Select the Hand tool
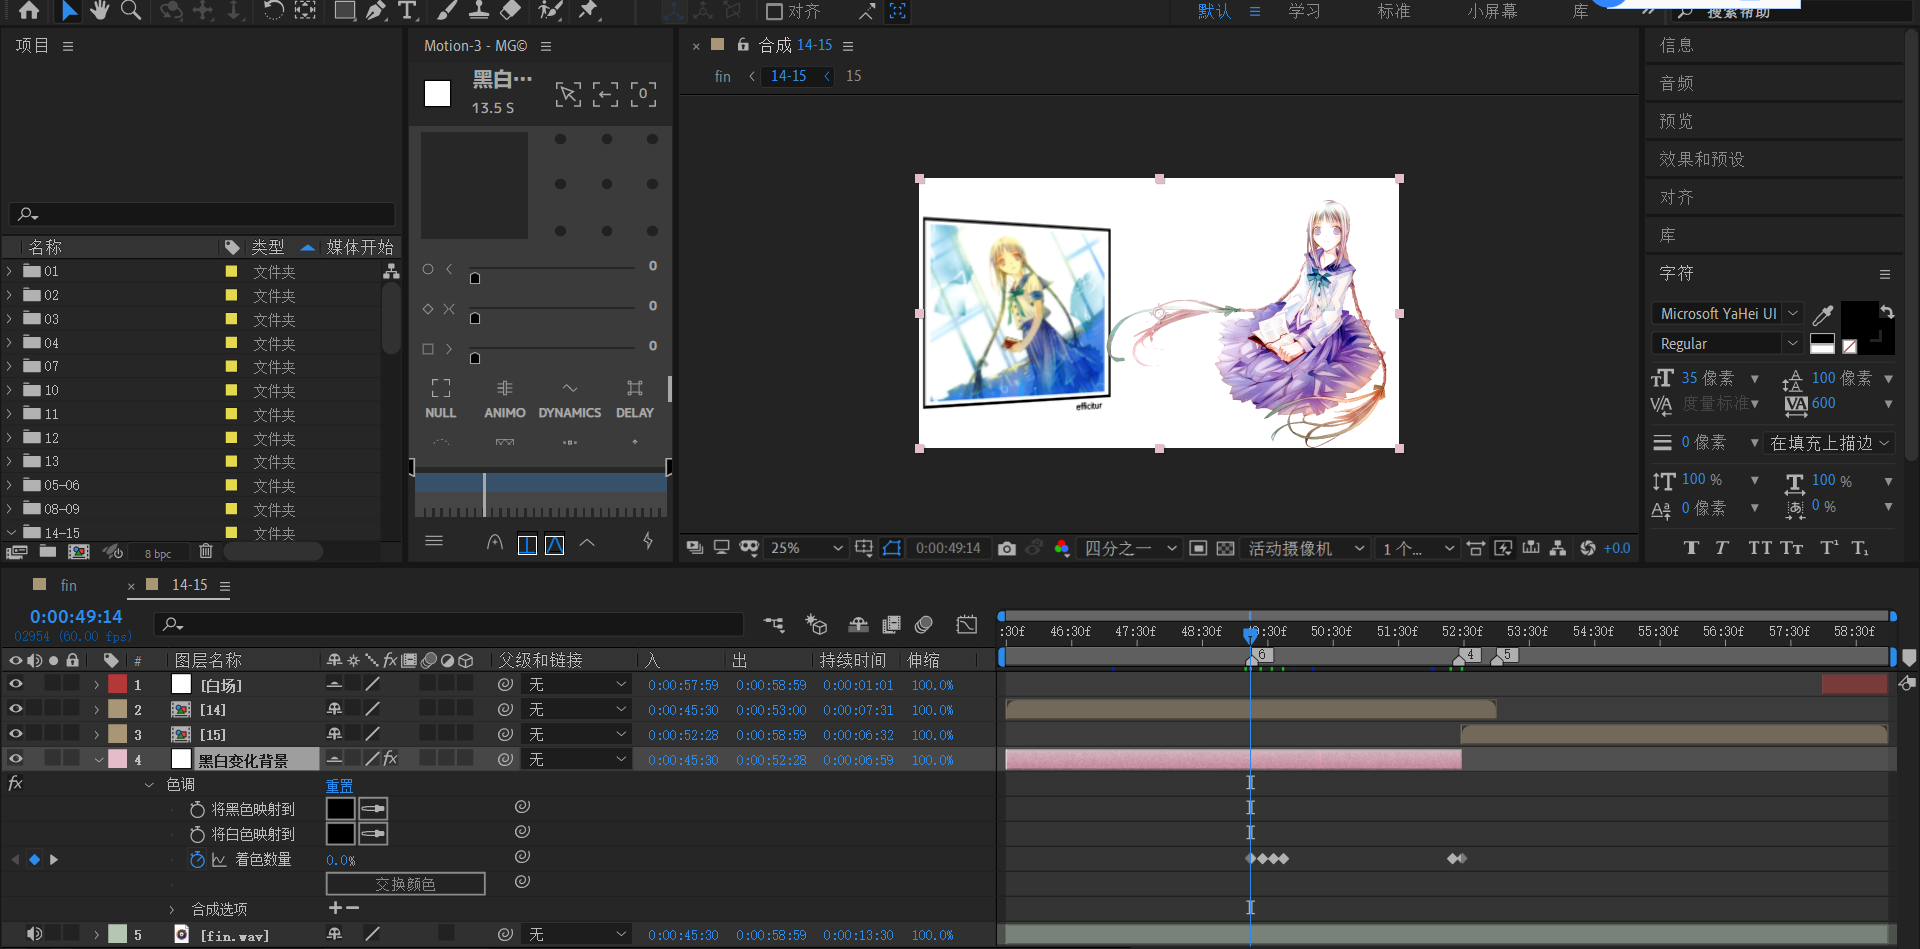1920x949 pixels. 99,11
